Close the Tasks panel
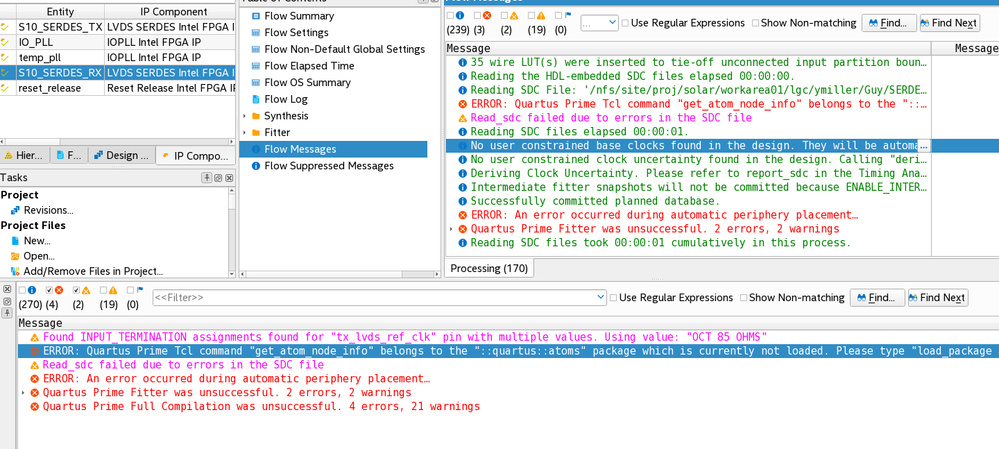The height and width of the screenshot is (449, 999). point(229,178)
